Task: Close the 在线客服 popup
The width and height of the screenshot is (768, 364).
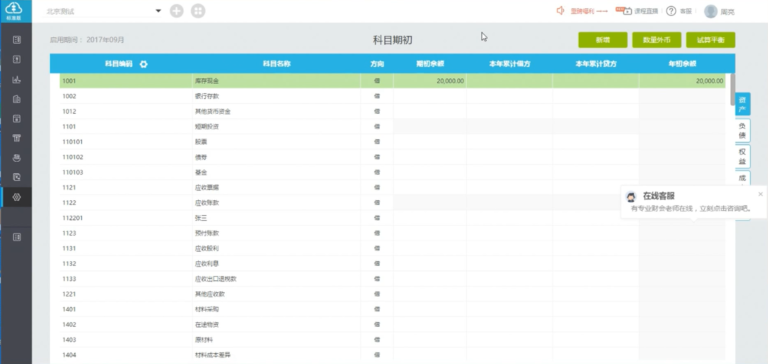Action: pos(760,194)
